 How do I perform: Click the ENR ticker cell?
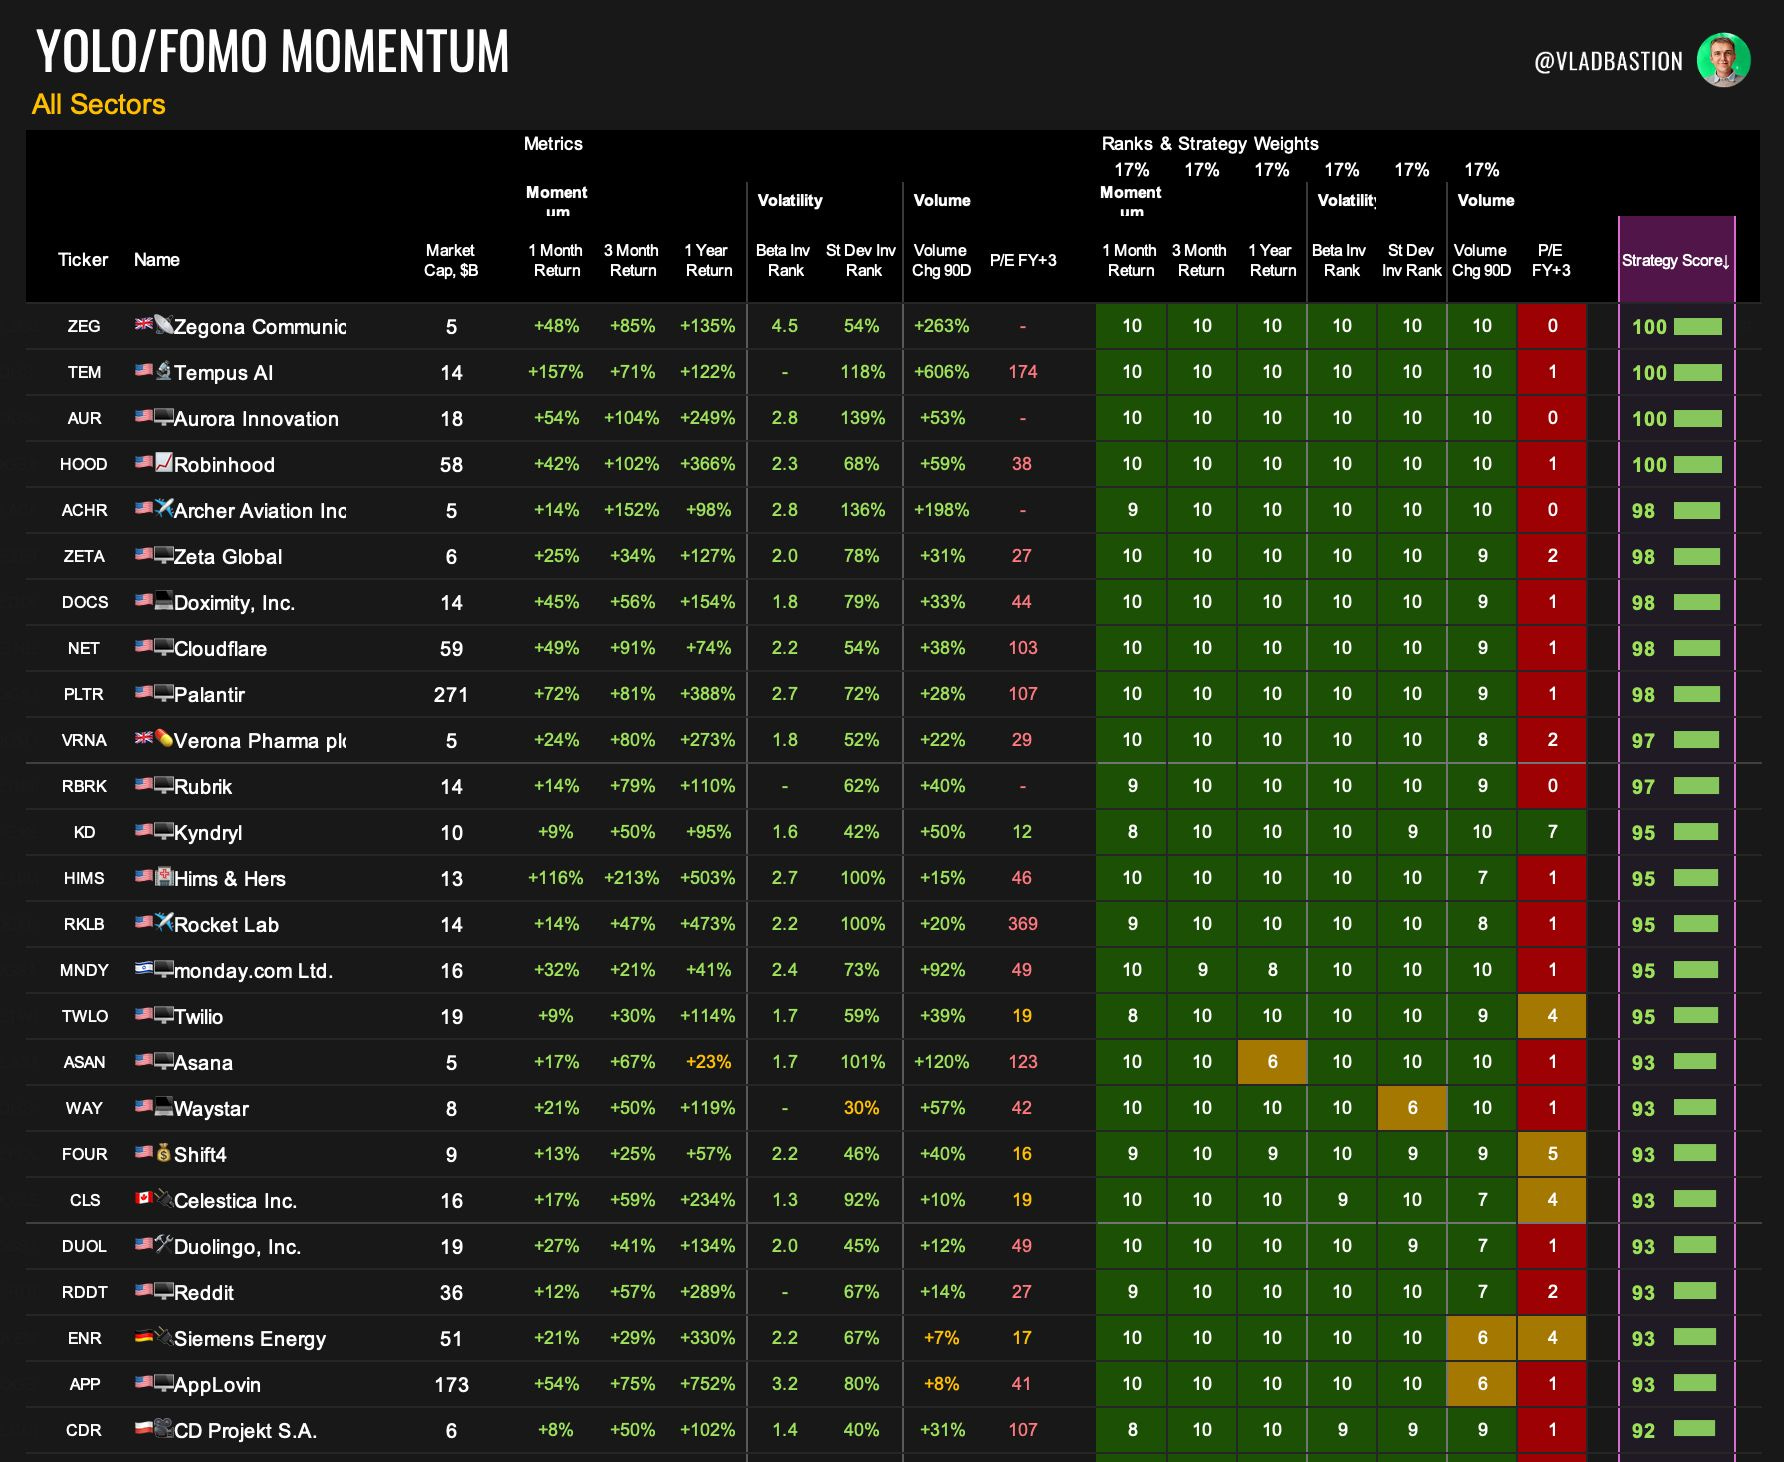point(84,1338)
